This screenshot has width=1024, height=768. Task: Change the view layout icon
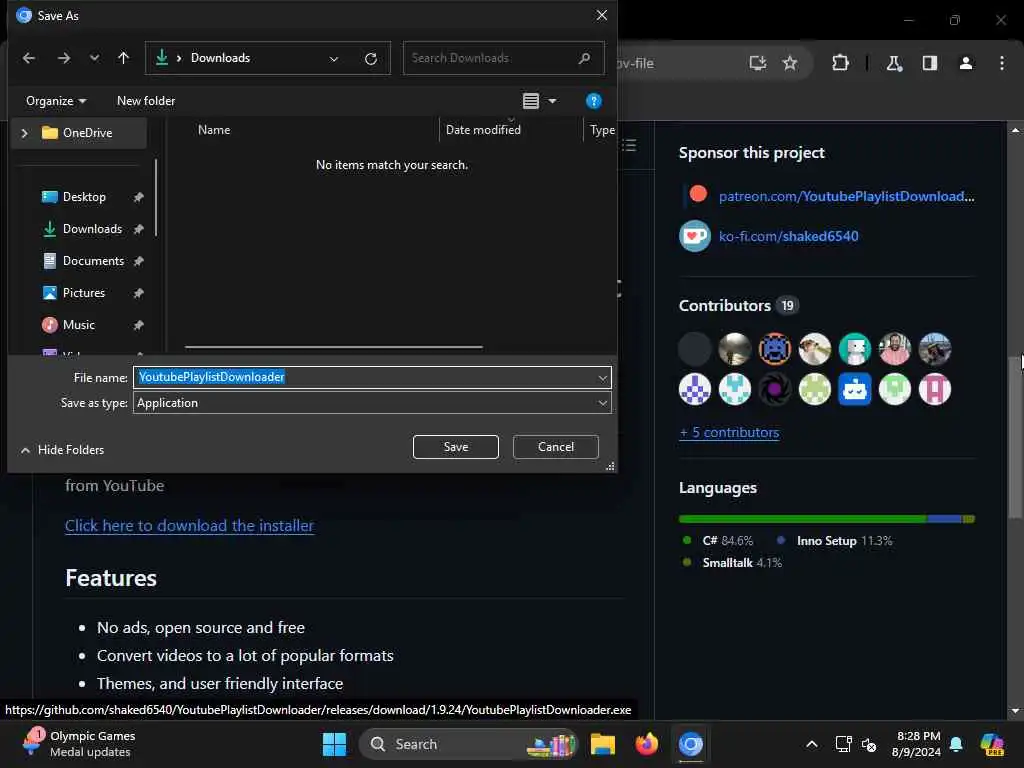point(531,101)
